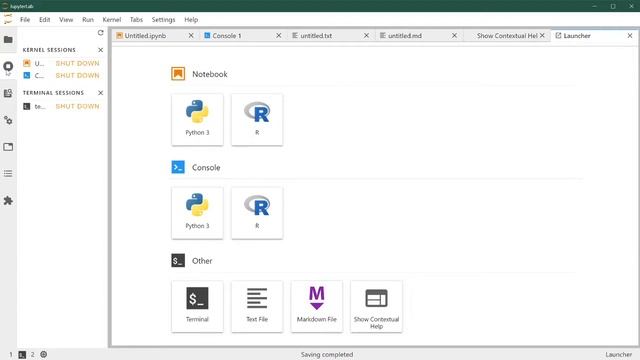Shut down the terminal session
Screen dimensions: 640x360
tap(78, 107)
